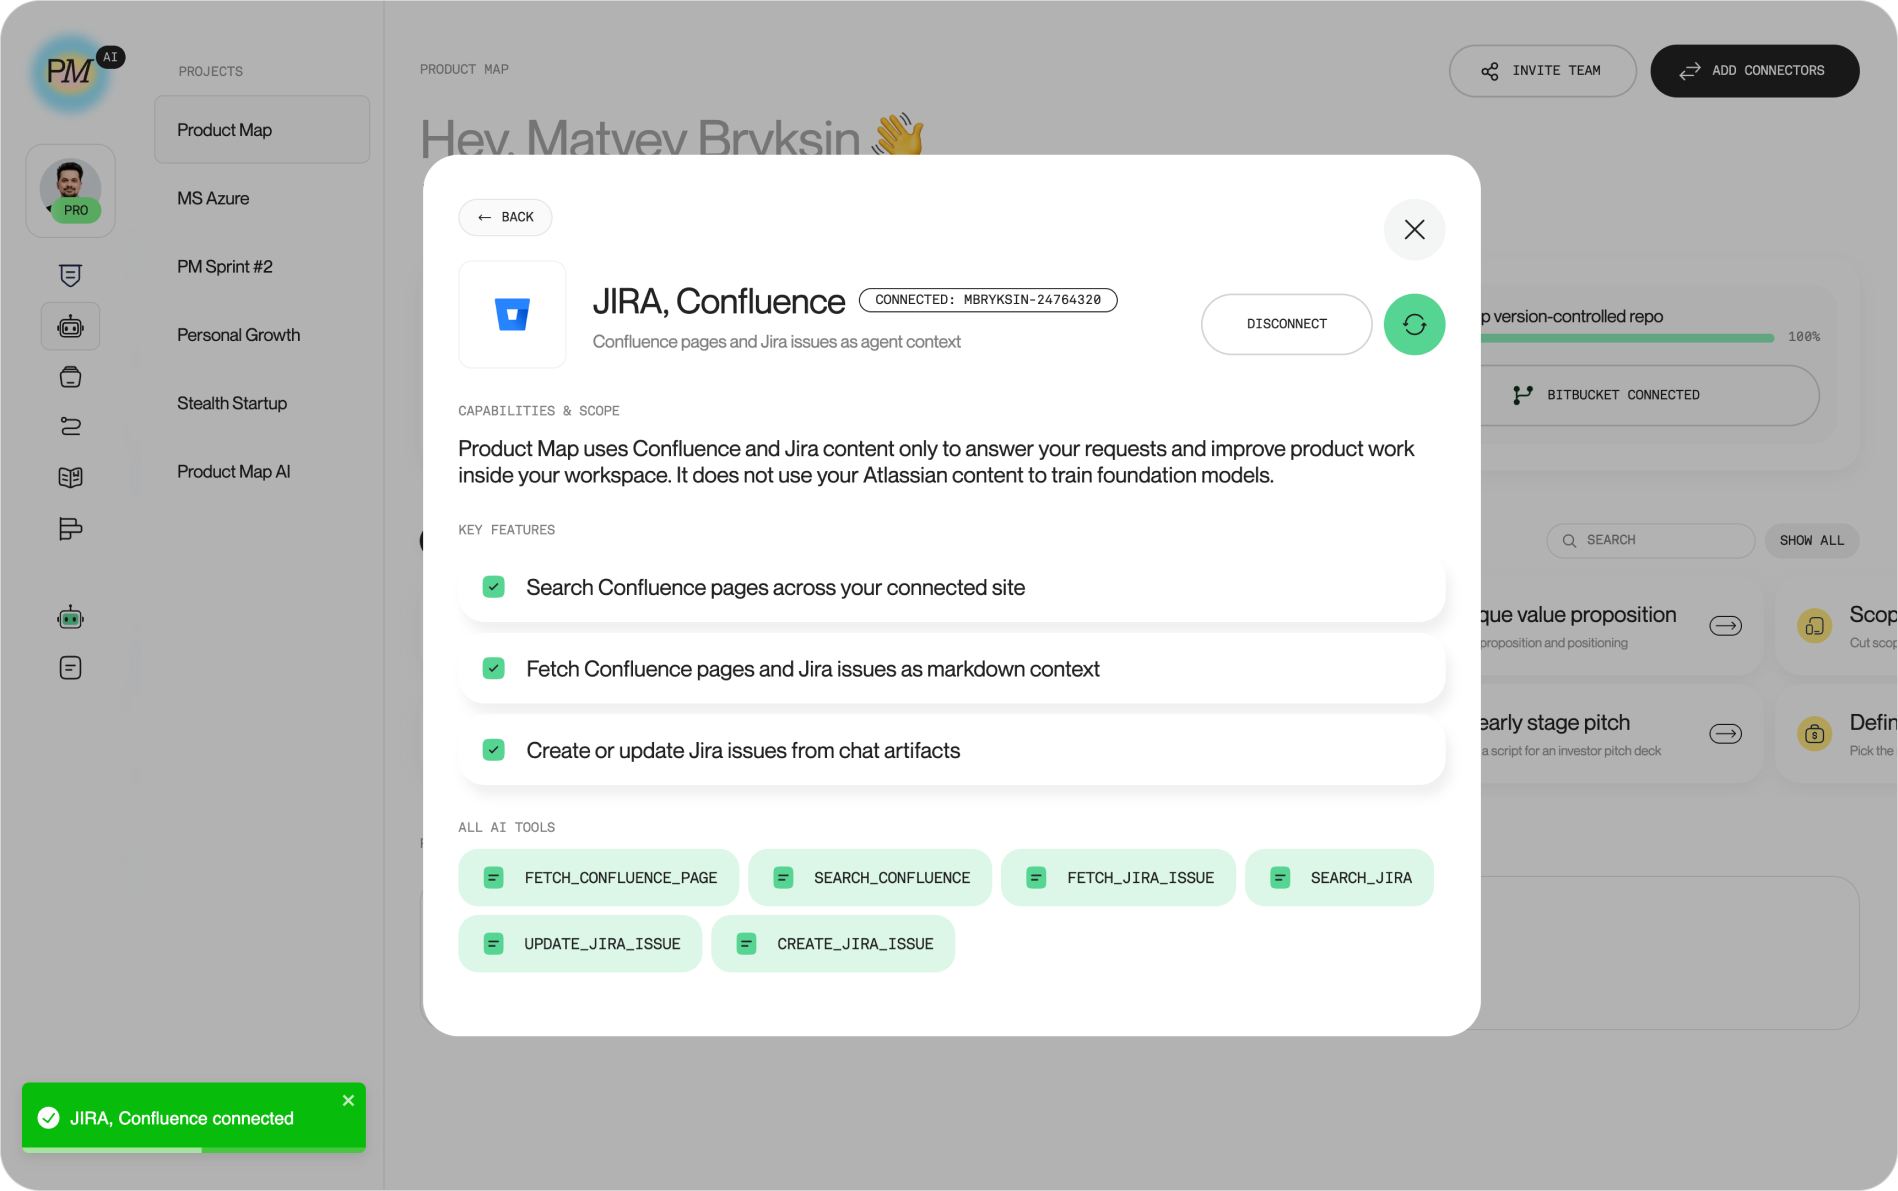Click the icon on the CREATE_JIRA_ISSUE chip
This screenshot has height=1191, width=1898.
coord(747,944)
